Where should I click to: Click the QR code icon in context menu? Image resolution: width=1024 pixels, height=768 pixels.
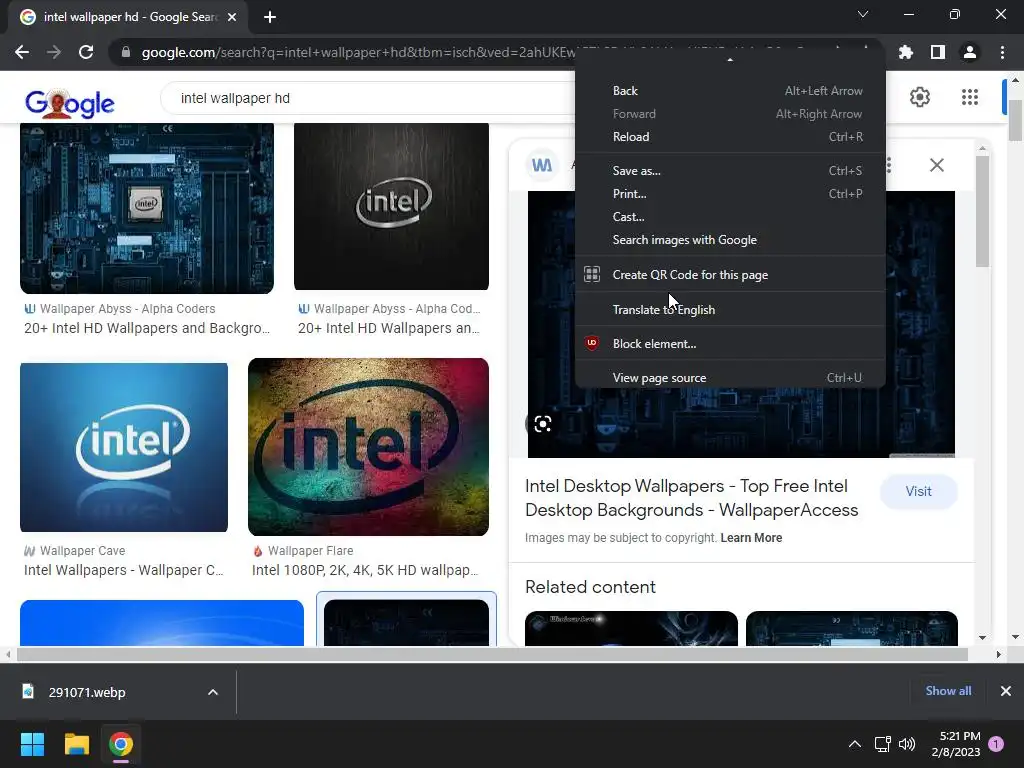click(x=592, y=274)
